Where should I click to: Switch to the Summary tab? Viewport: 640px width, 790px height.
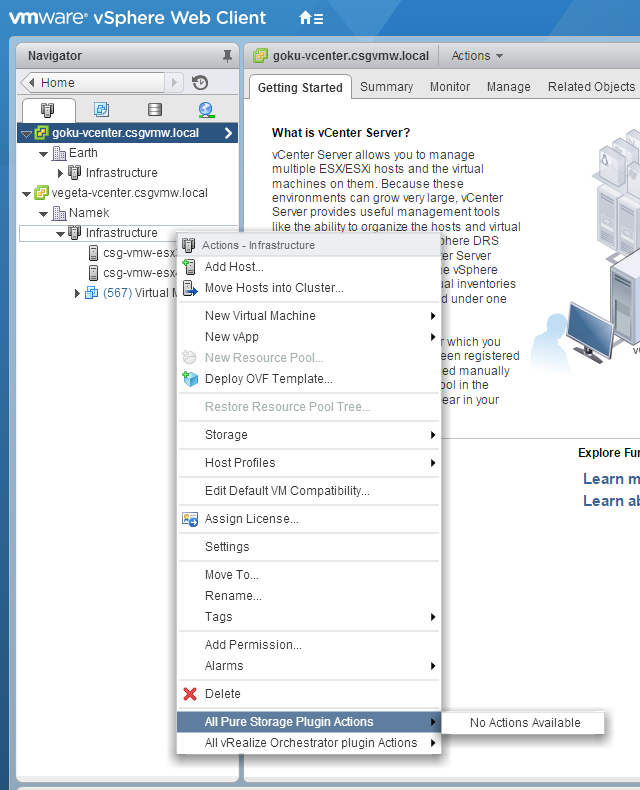pos(387,87)
